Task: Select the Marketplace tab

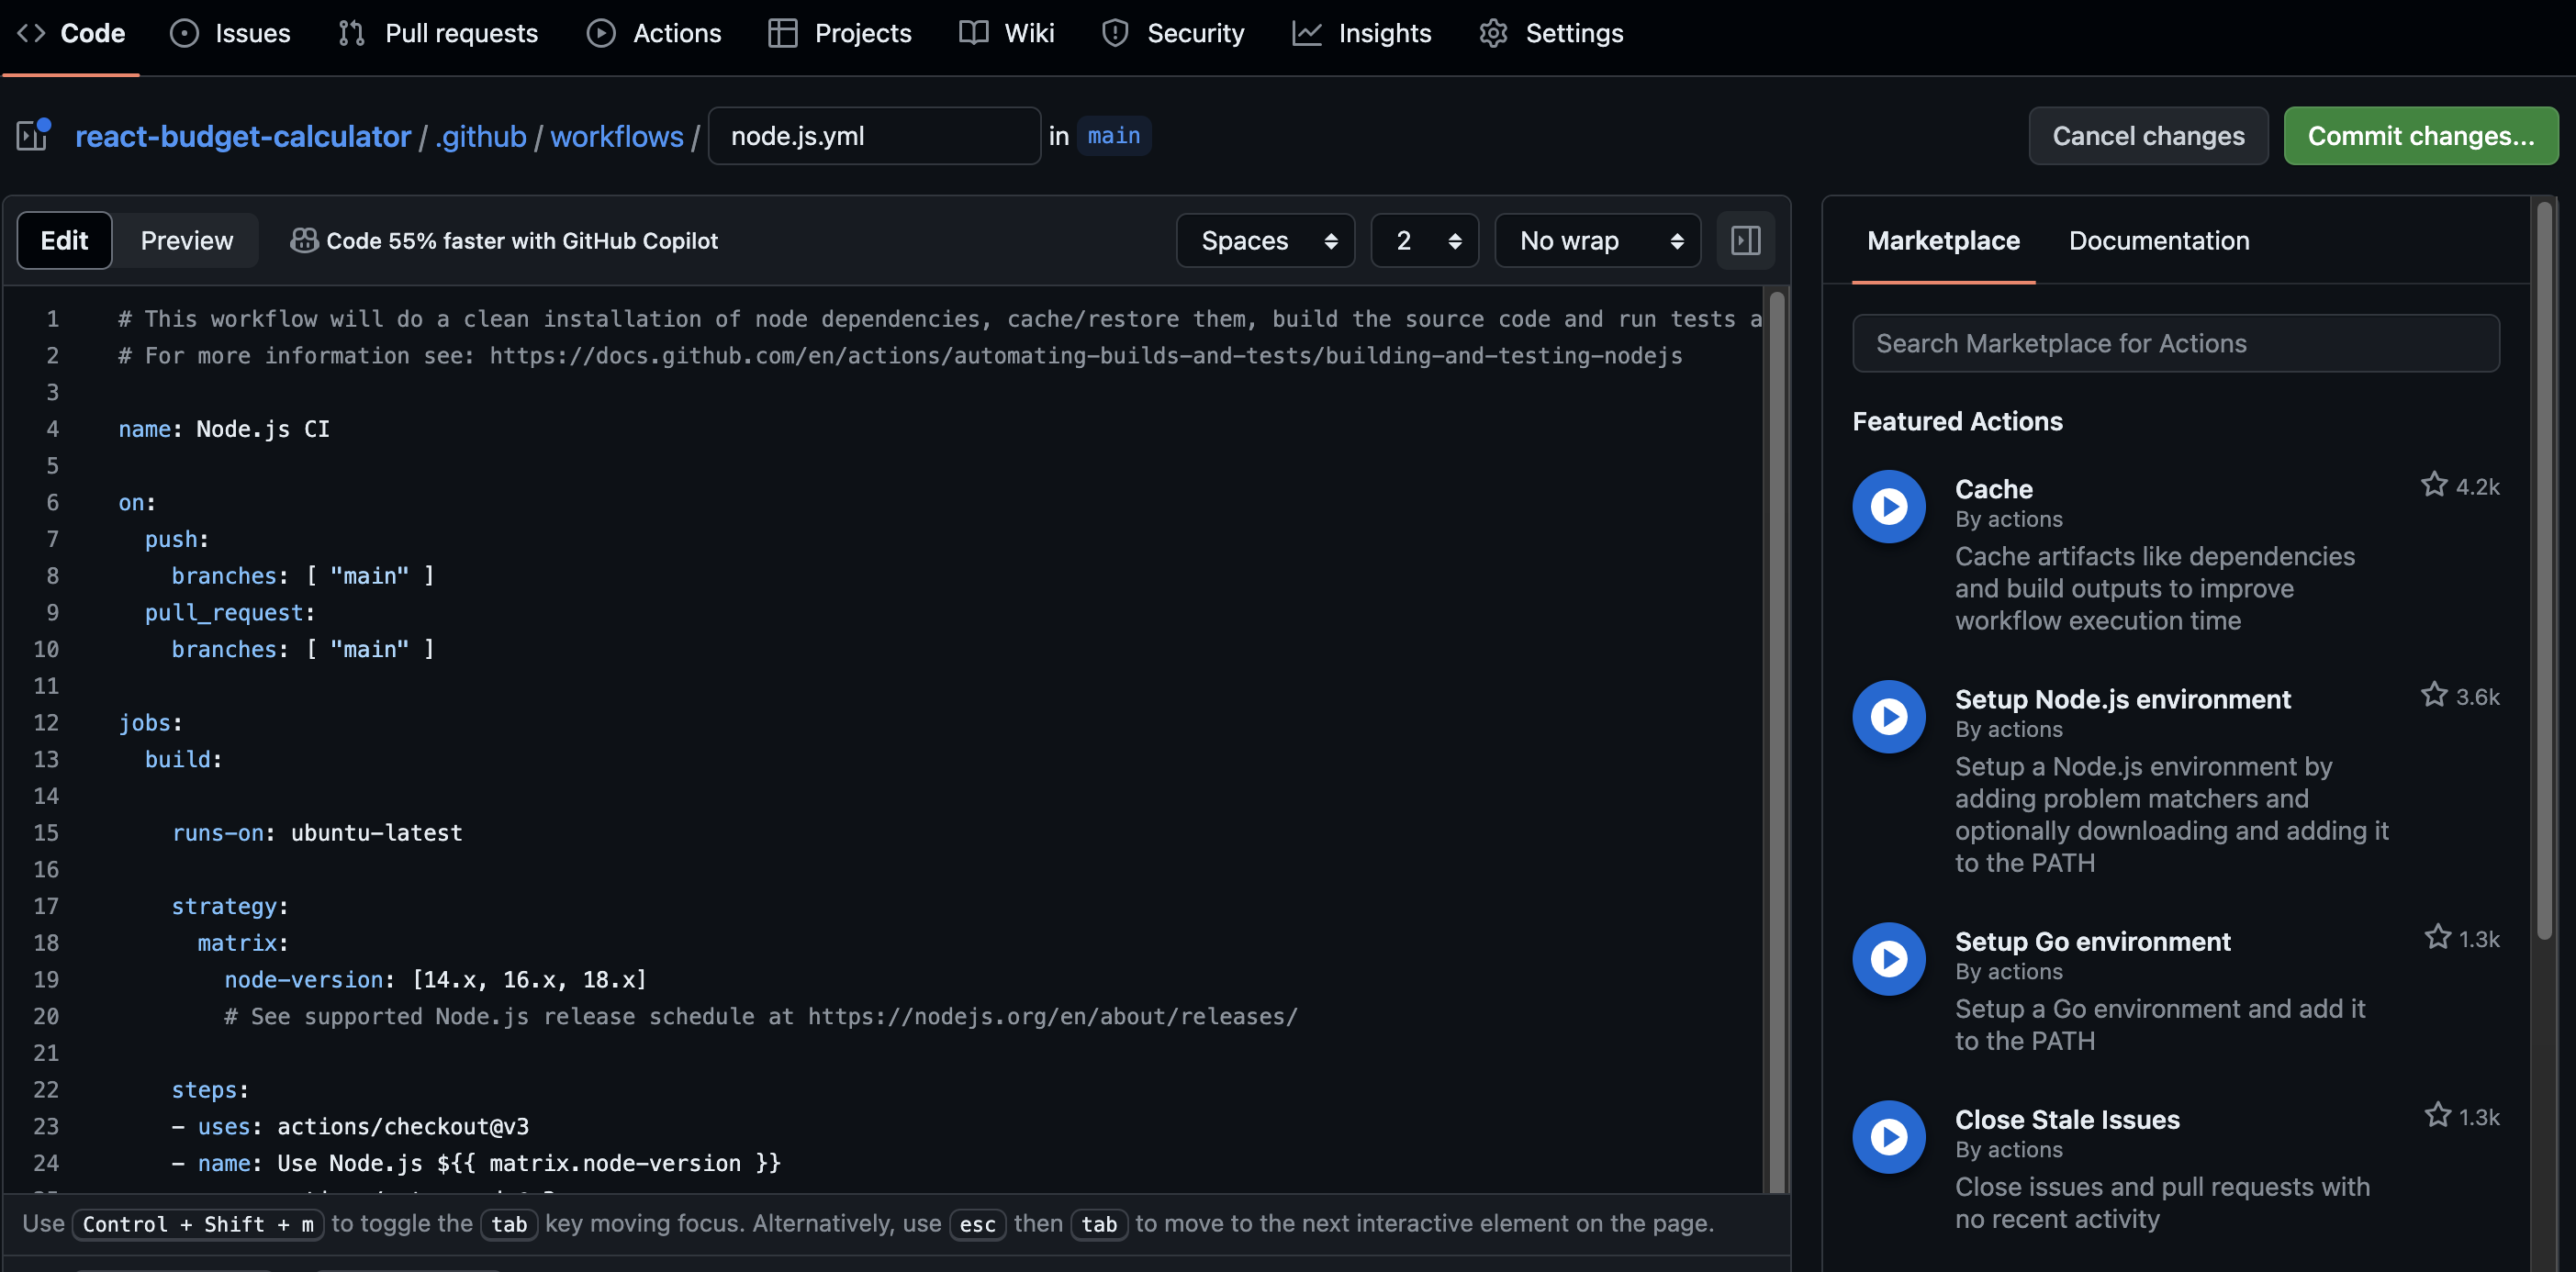Action: coord(1943,240)
